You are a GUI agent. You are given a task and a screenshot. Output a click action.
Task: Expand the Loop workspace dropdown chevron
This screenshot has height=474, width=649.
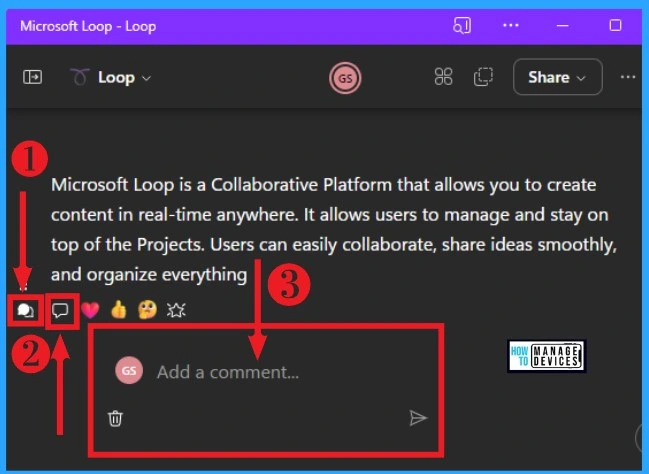coord(147,78)
